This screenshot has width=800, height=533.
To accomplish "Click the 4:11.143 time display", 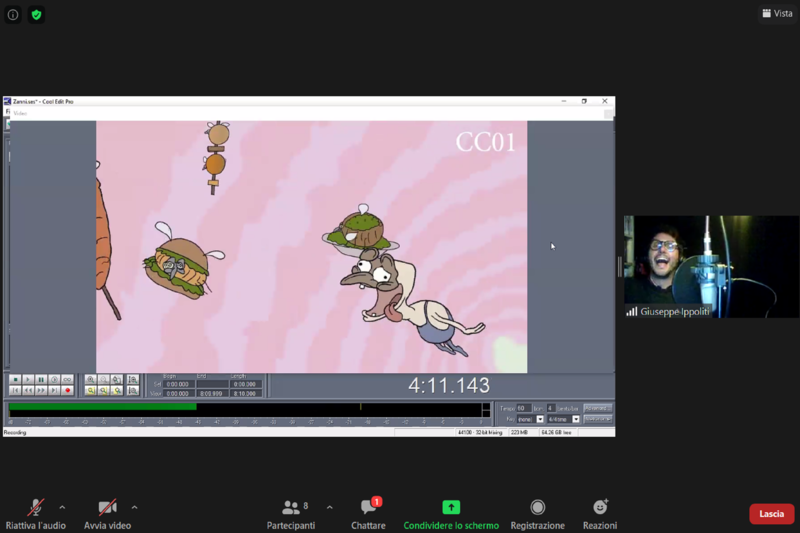I will pyautogui.click(x=449, y=385).
